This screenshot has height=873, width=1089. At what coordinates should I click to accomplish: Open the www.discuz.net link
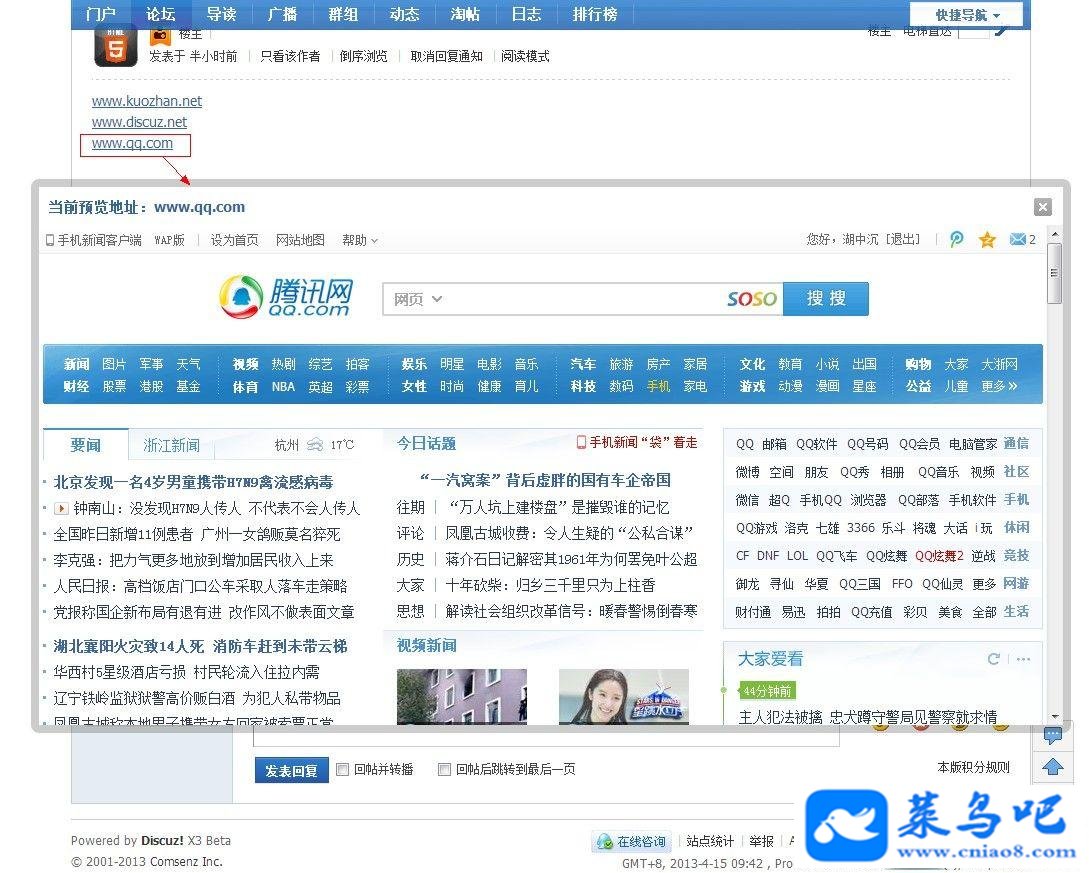(x=139, y=122)
